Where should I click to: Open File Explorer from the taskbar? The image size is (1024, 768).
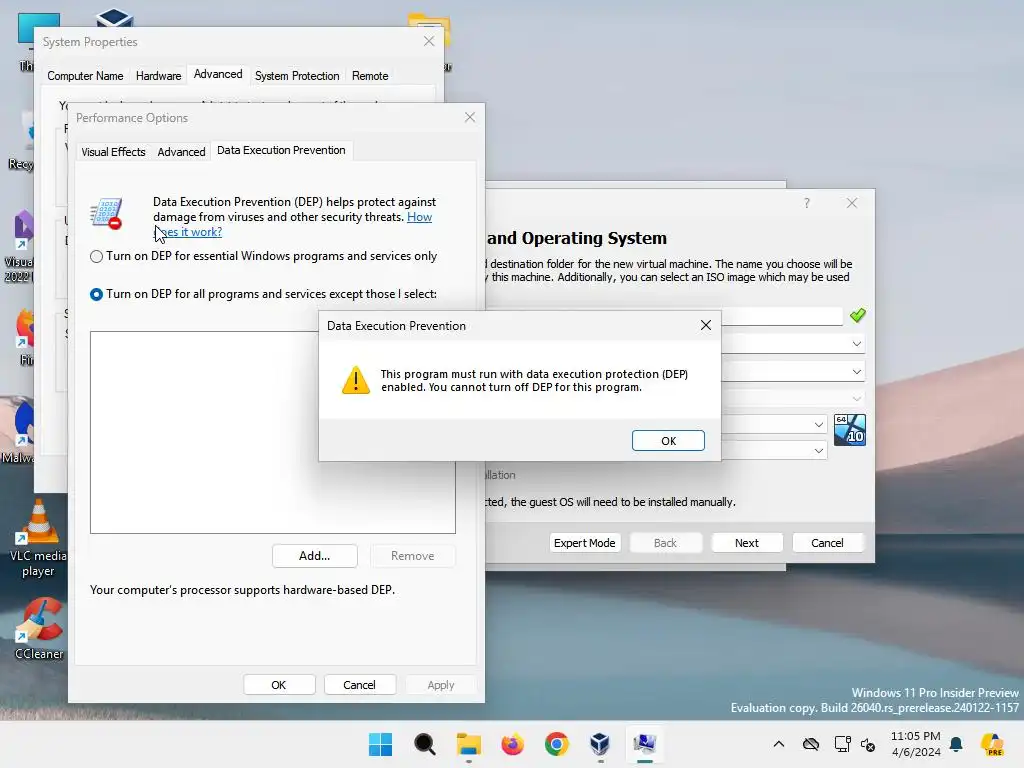click(468, 744)
